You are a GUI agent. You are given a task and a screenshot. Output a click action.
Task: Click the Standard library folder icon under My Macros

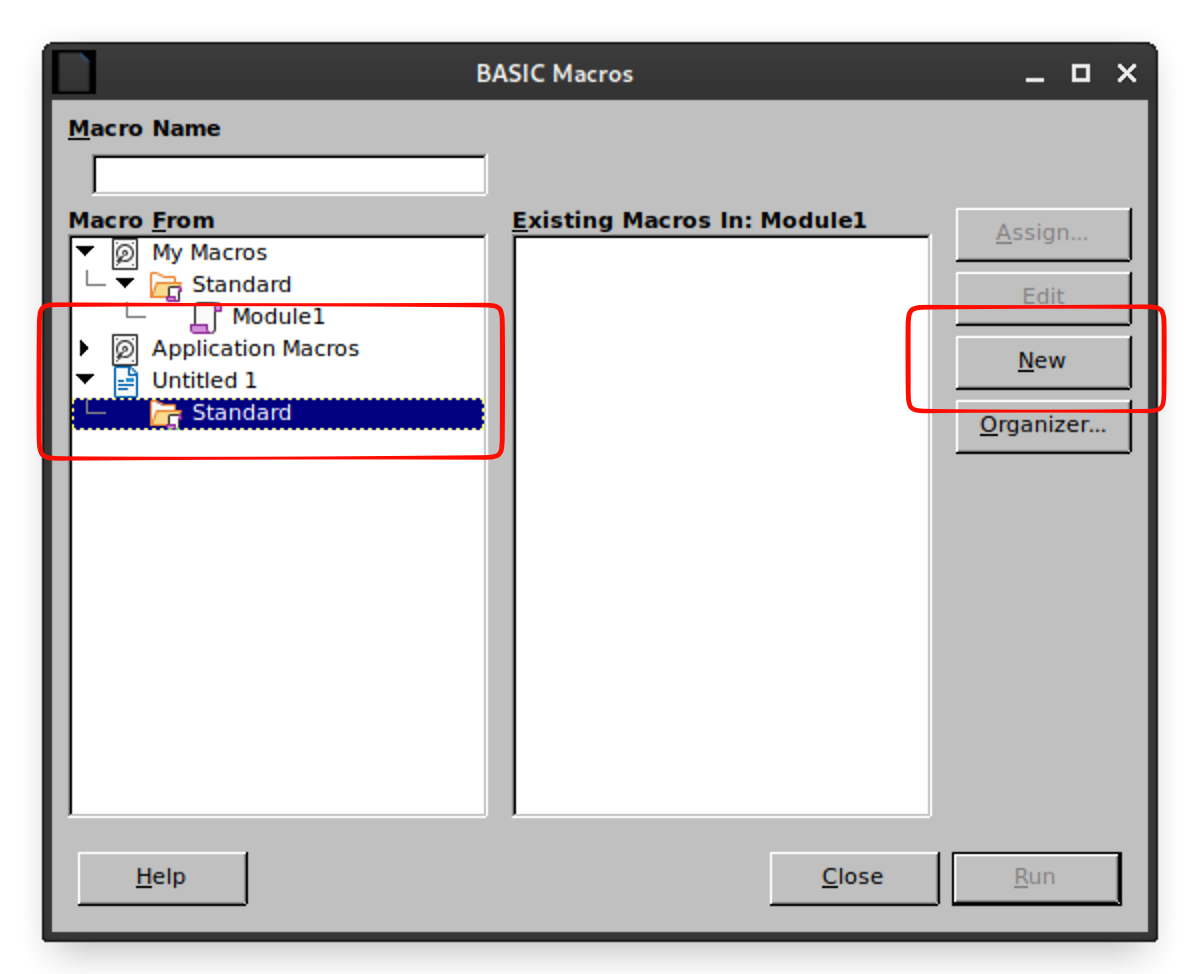[x=166, y=285]
